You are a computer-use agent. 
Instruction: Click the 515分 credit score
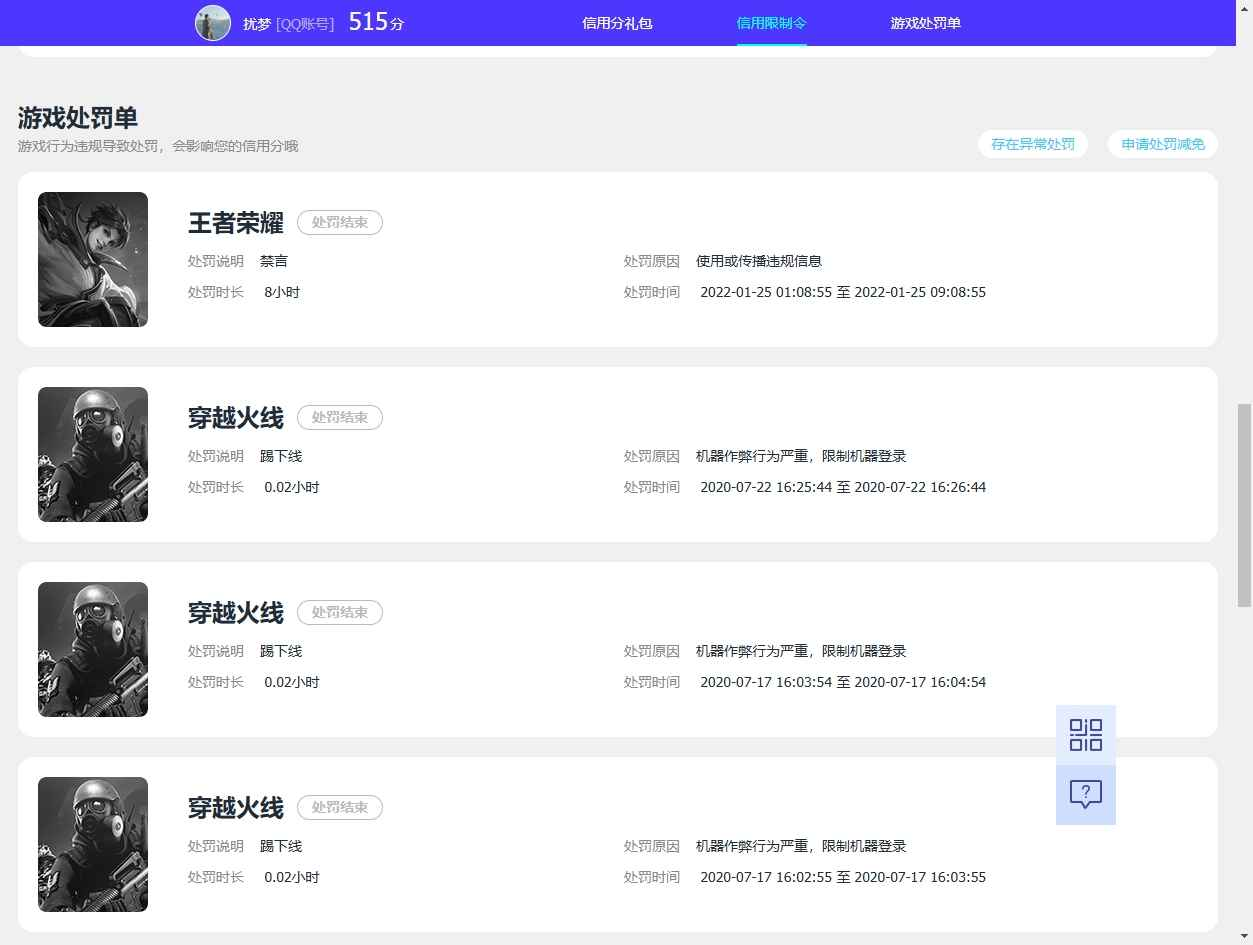376,22
